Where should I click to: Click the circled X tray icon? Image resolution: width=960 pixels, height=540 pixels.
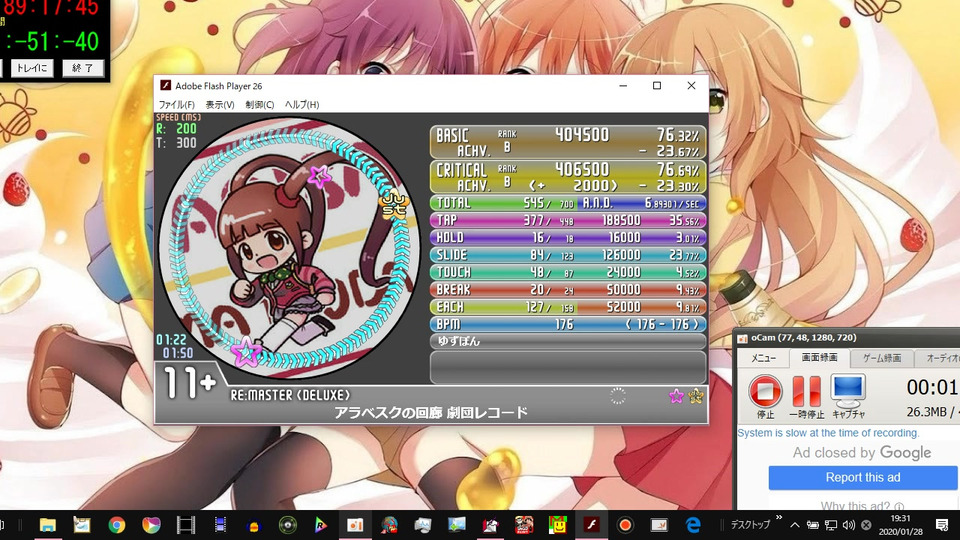coord(866,525)
